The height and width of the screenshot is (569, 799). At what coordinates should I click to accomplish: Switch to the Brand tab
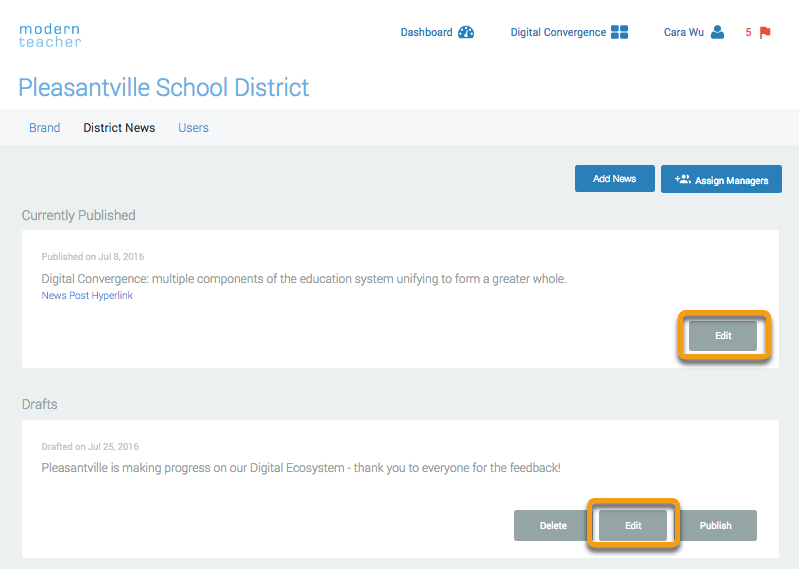click(44, 127)
